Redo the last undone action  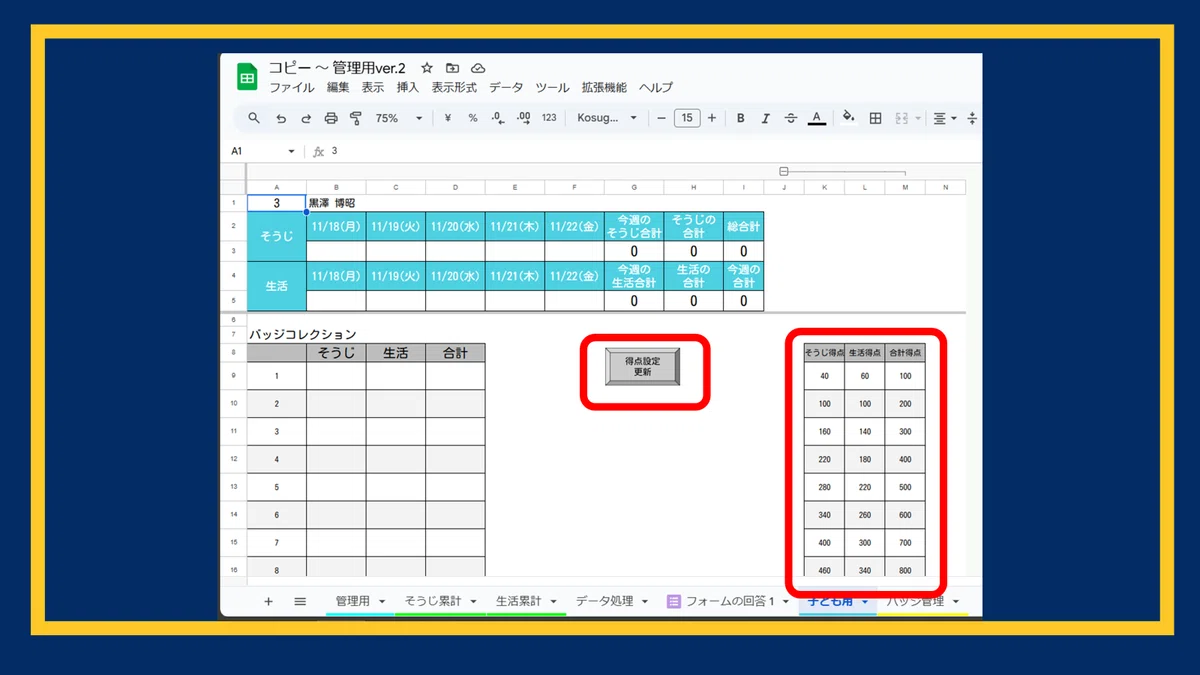[x=306, y=118]
